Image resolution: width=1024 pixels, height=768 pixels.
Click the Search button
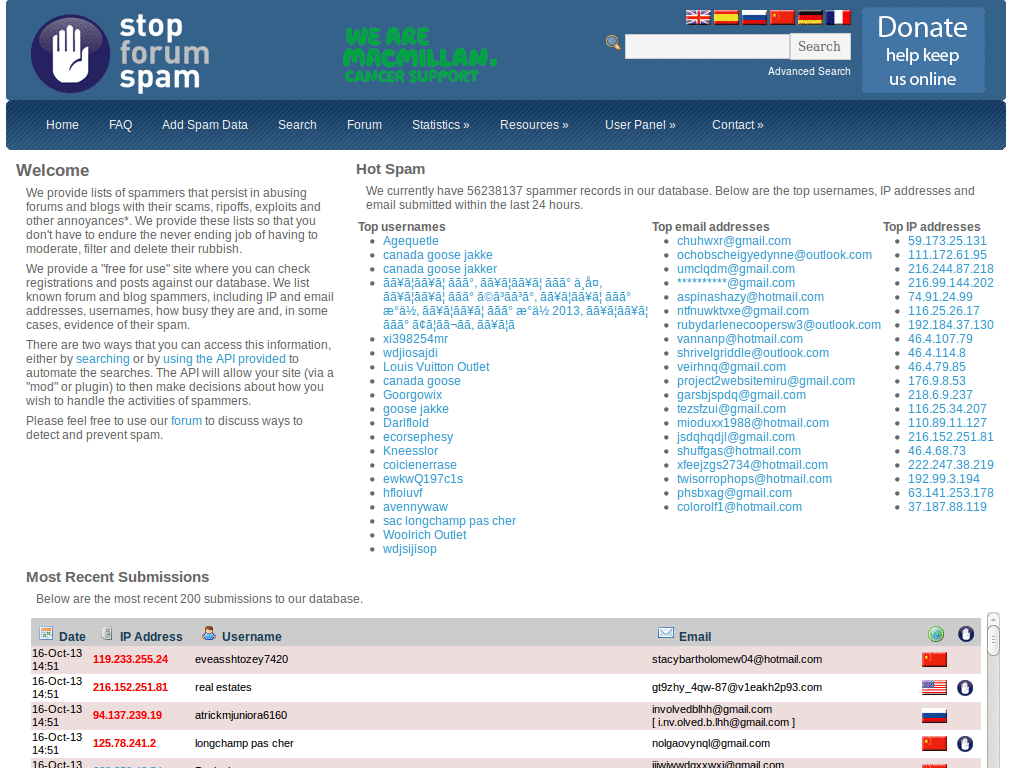(819, 46)
